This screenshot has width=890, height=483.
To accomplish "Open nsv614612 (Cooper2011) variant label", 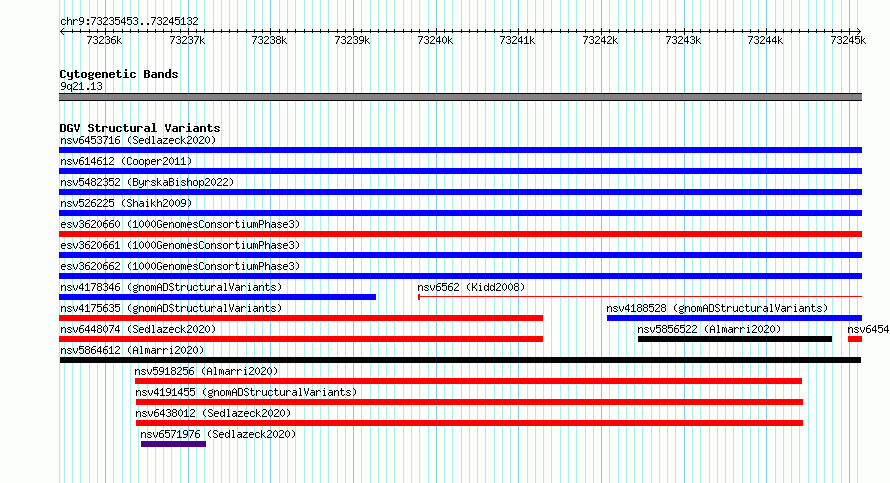I will 126,161.
